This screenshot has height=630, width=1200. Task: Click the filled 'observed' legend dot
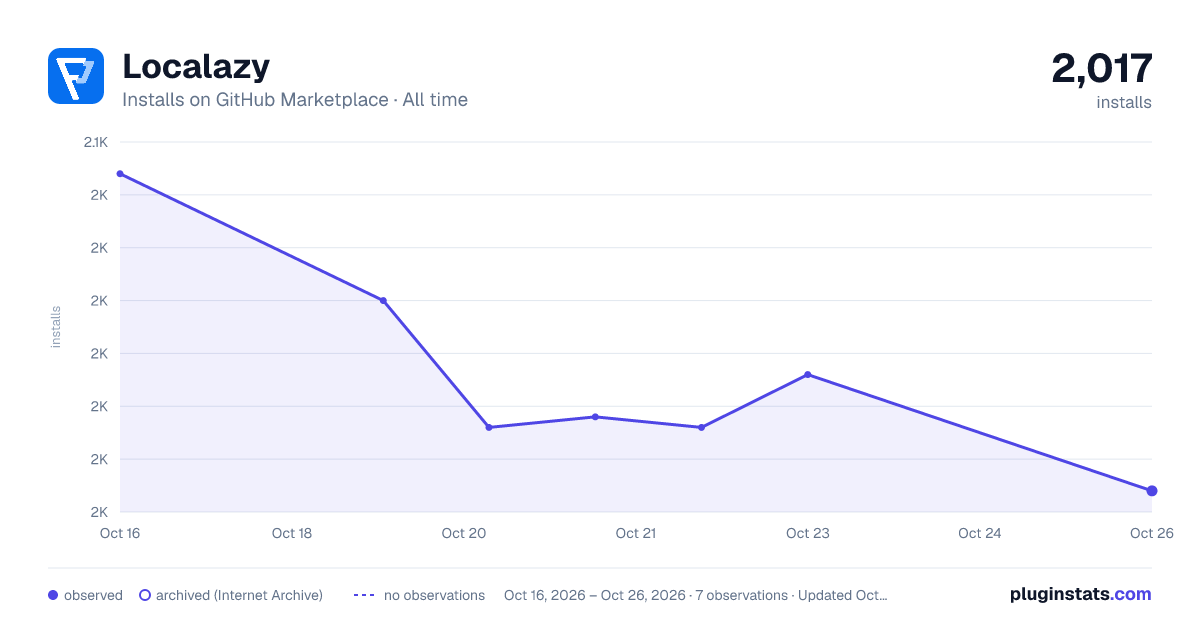(53, 595)
